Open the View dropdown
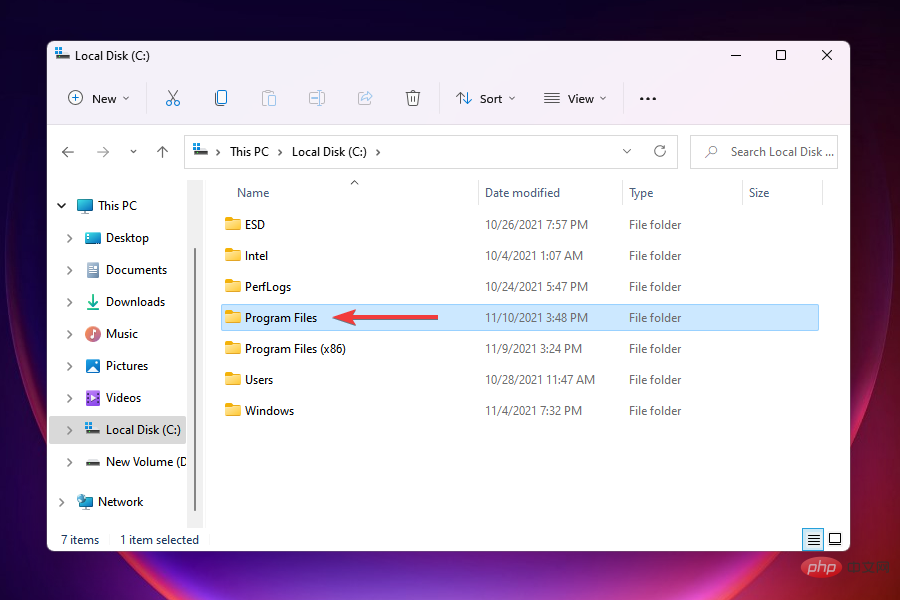The image size is (900, 600). [575, 98]
